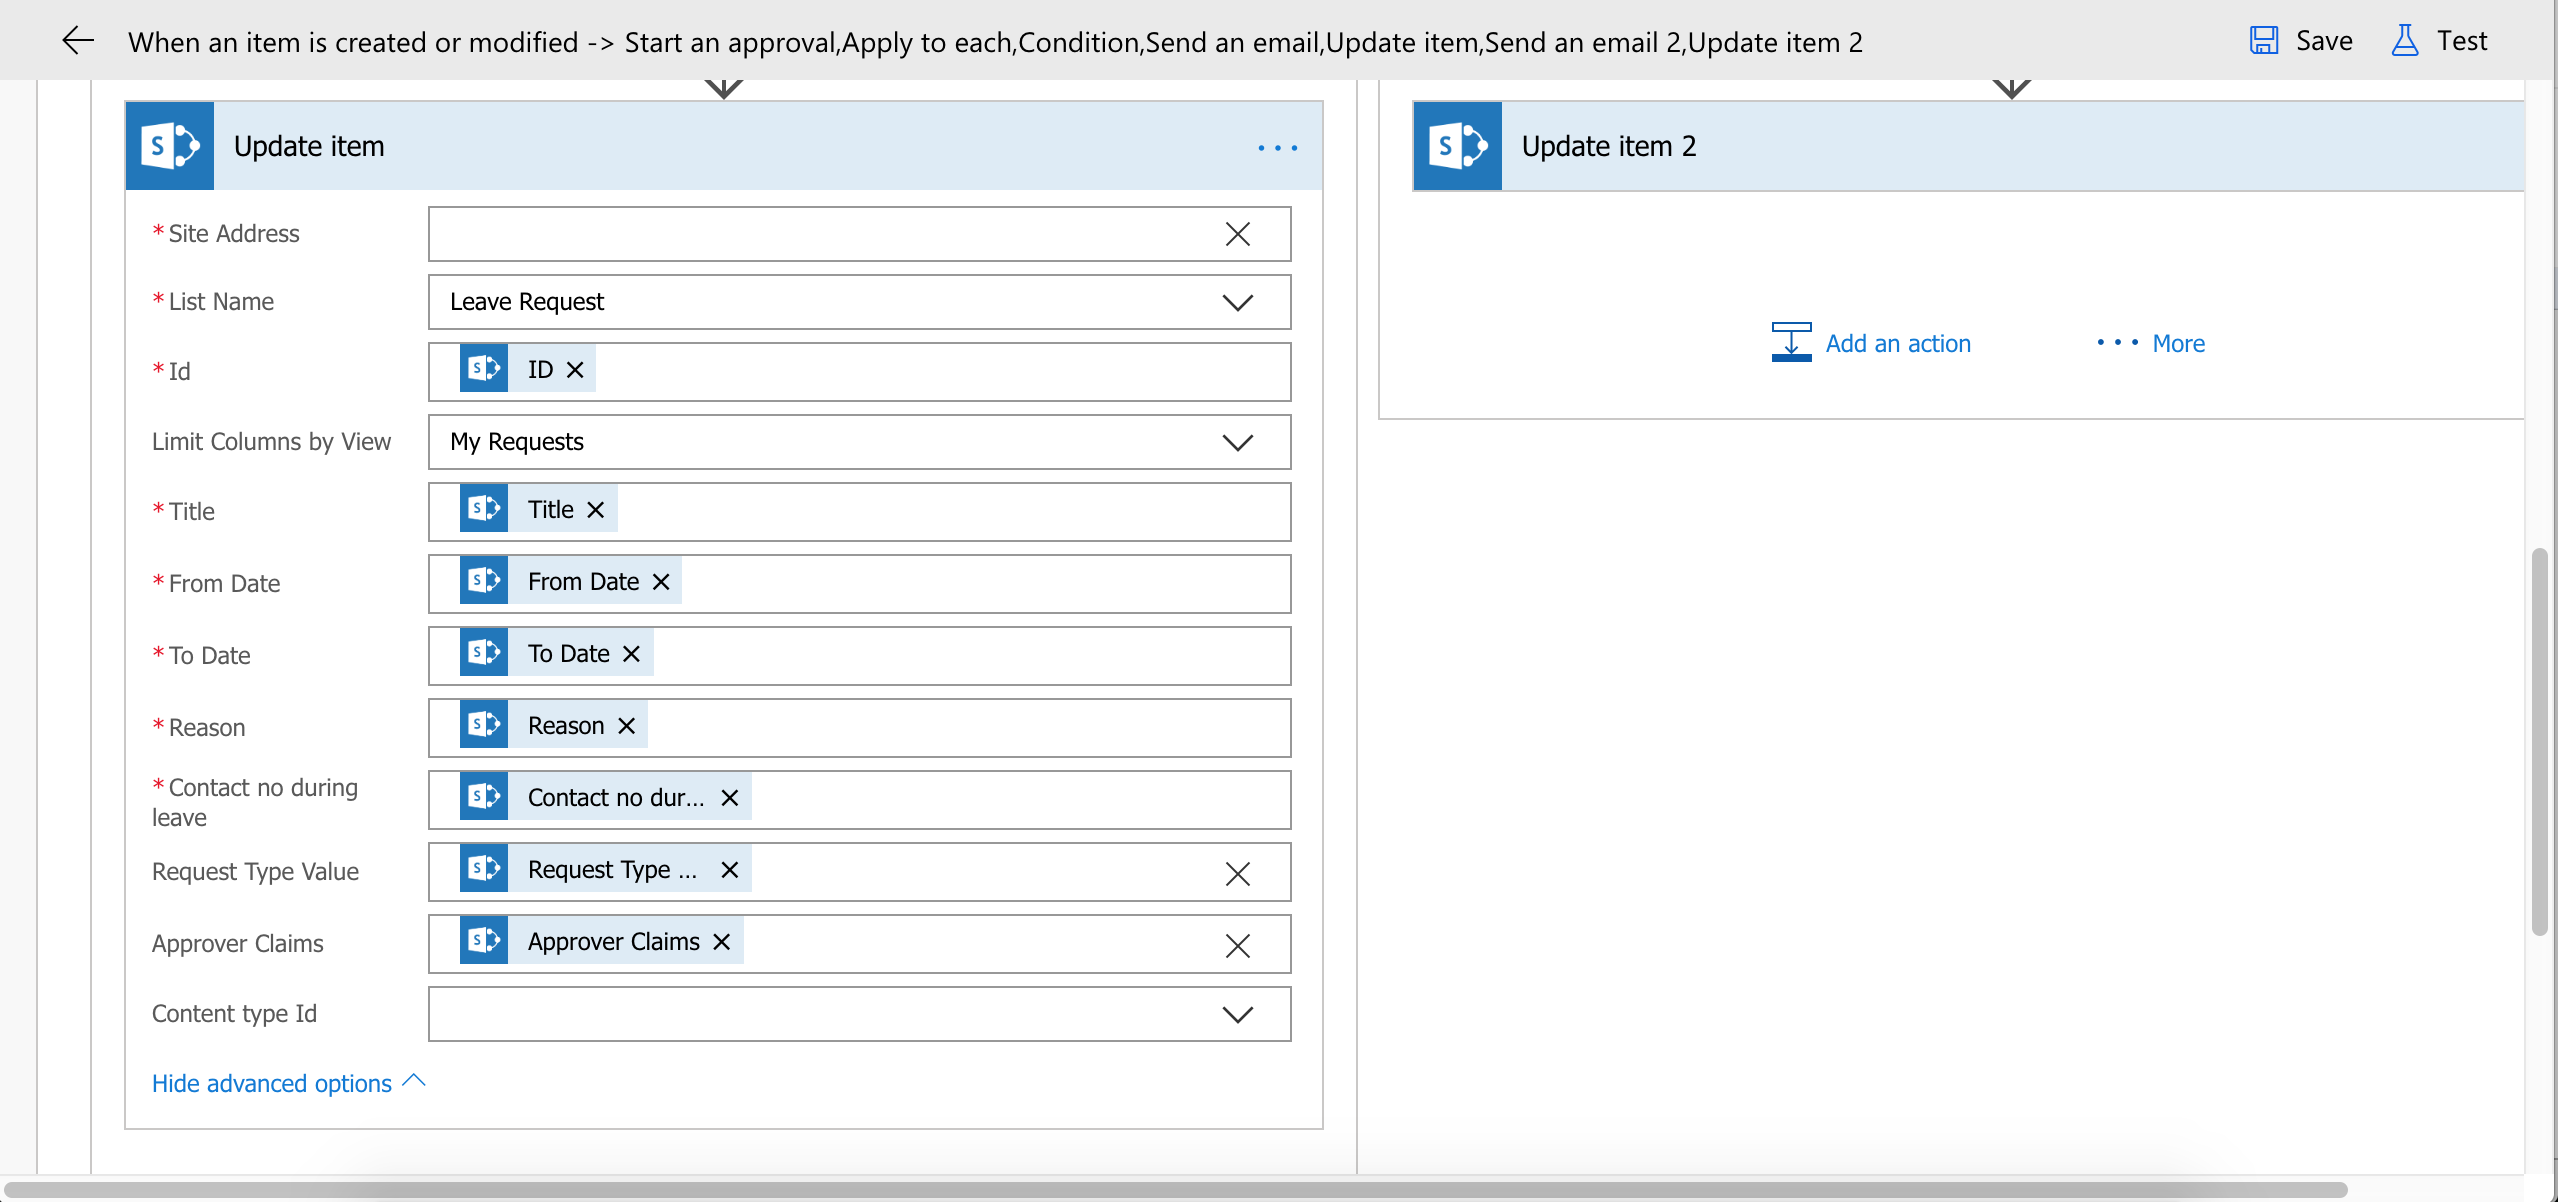Viewport: 2558px width, 1202px height.
Task: Open the List Name dropdown
Action: coord(1237,302)
